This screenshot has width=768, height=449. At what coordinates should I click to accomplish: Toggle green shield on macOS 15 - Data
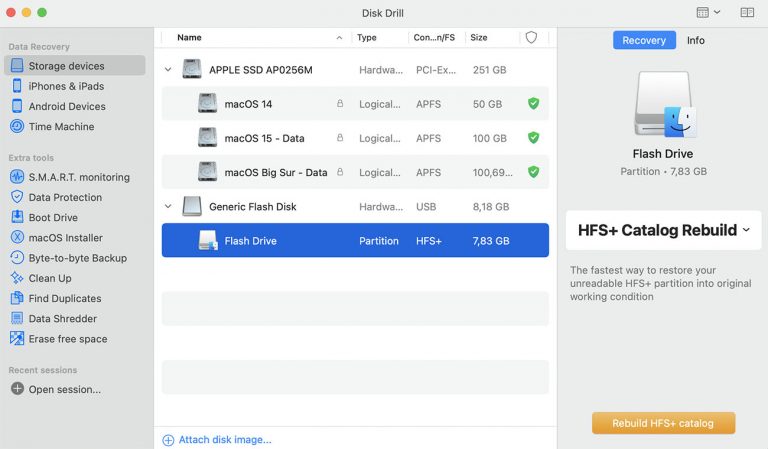tap(533, 138)
